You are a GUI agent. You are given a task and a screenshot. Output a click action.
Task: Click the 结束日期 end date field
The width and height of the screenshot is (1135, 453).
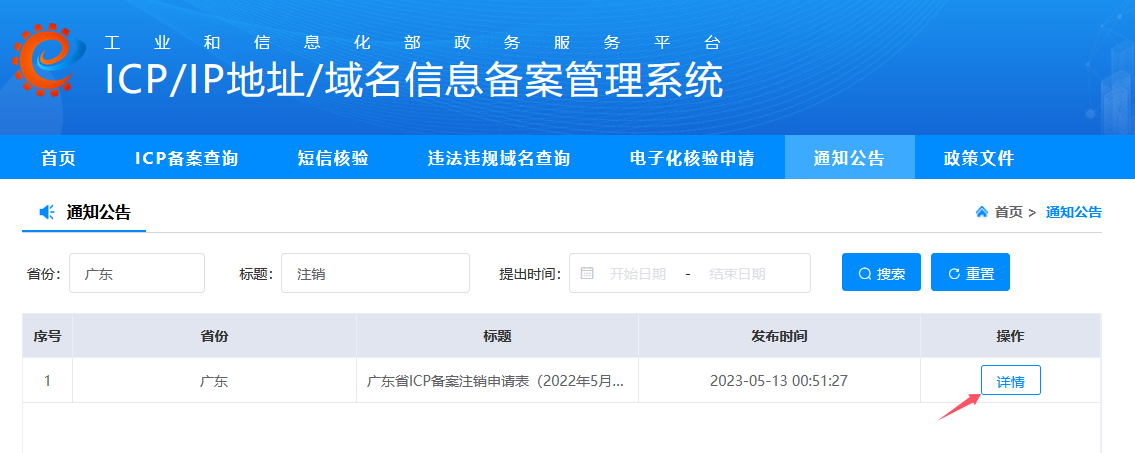(738, 274)
